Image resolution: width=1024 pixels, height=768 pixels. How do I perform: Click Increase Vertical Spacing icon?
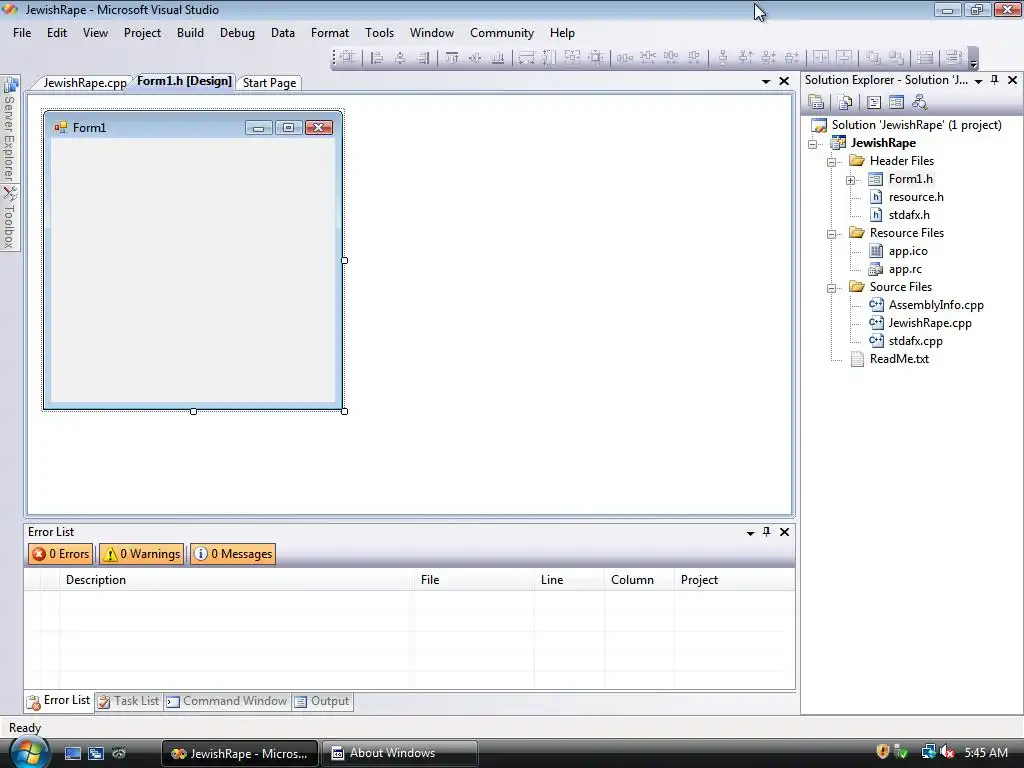click(746, 57)
